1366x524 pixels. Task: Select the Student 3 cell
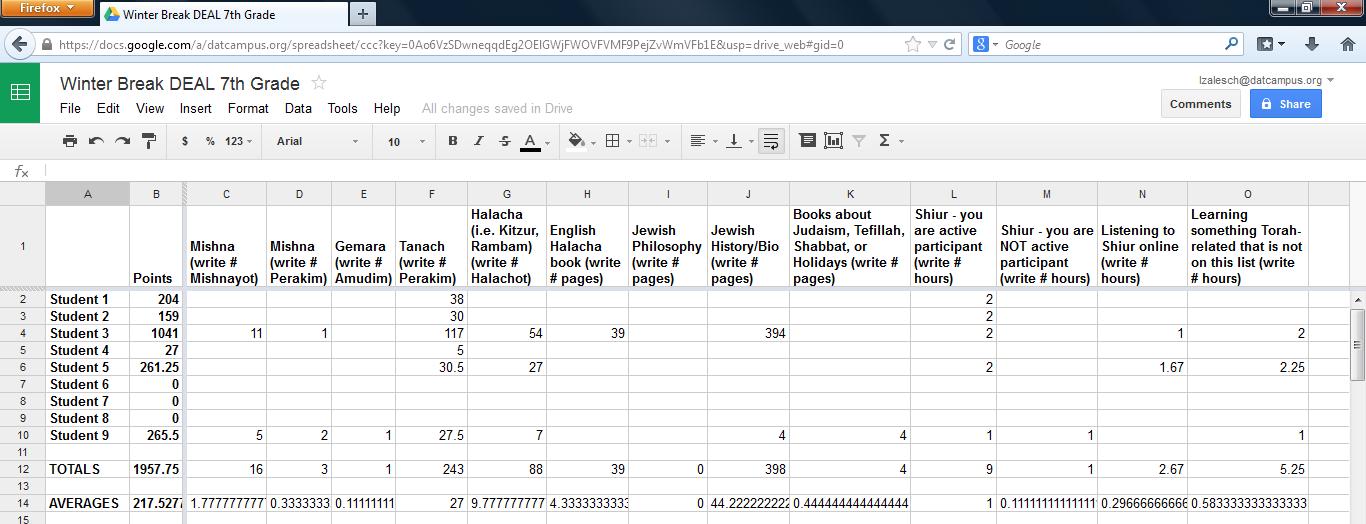coord(87,333)
